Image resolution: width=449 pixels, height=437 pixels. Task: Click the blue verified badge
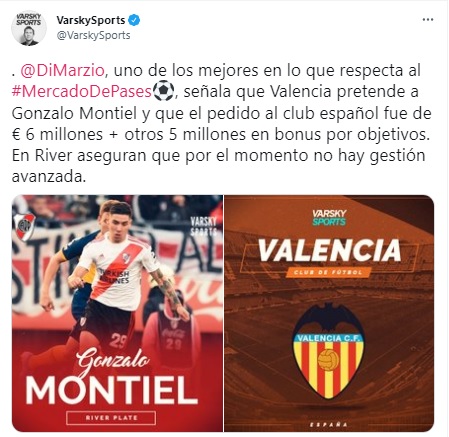(134, 20)
